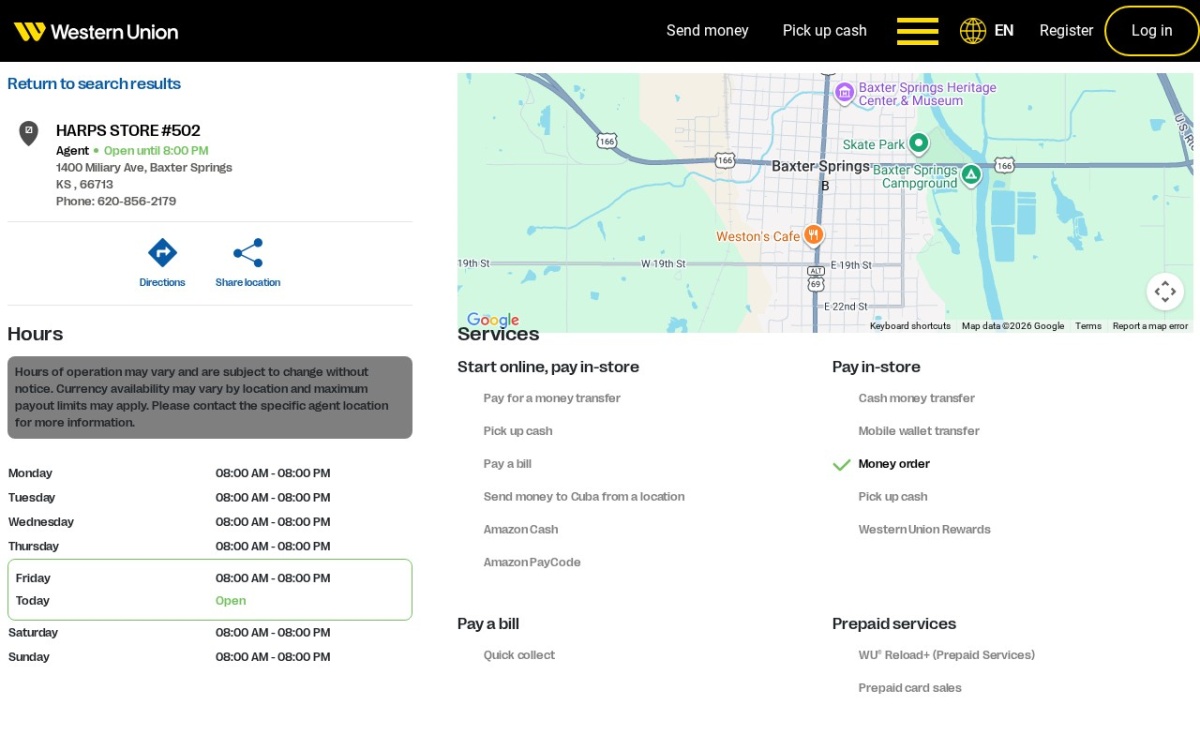
Task: Open Pick up cash in header
Action: pos(825,31)
